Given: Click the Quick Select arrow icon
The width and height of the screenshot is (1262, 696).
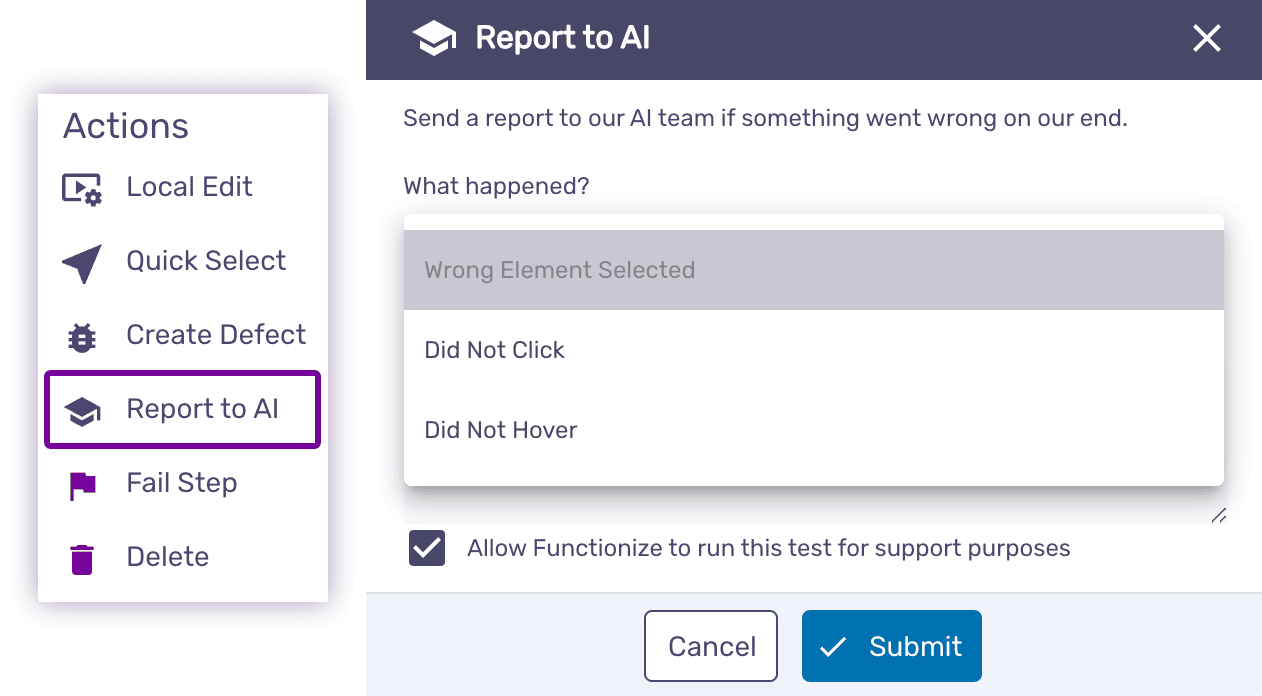Looking at the screenshot, I should click(x=82, y=264).
